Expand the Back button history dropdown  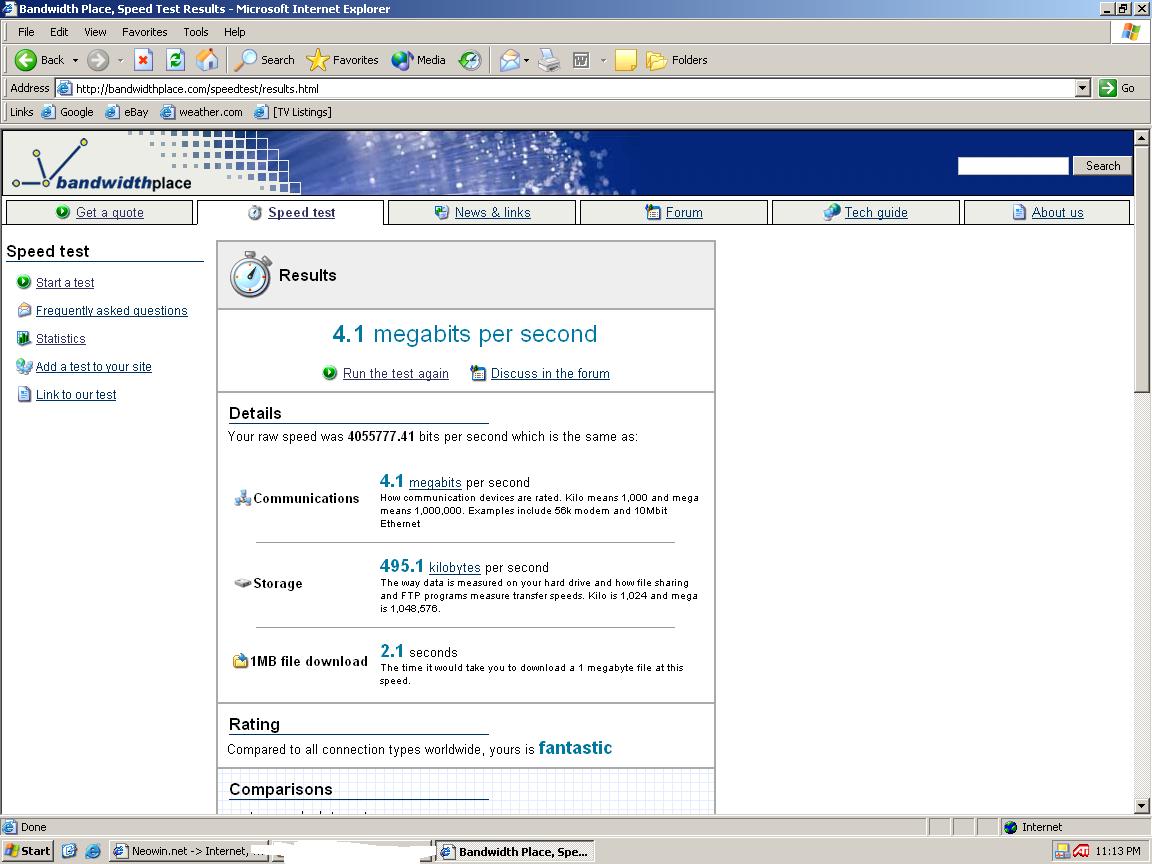[x=75, y=60]
